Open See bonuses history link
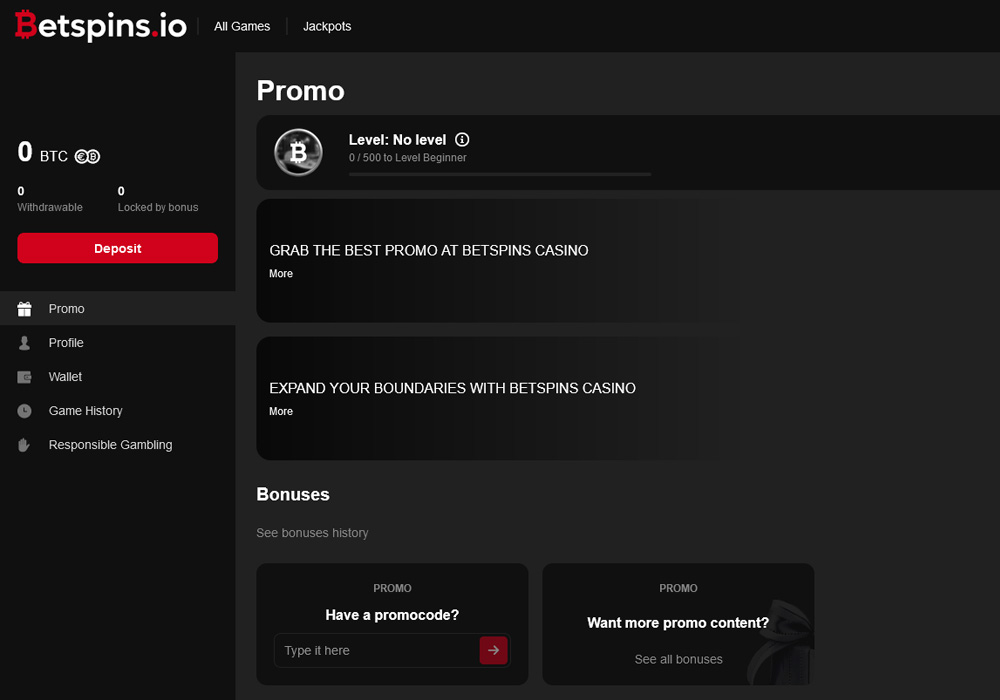Image resolution: width=1000 pixels, height=700 pixels. click(x=312, y=533)
